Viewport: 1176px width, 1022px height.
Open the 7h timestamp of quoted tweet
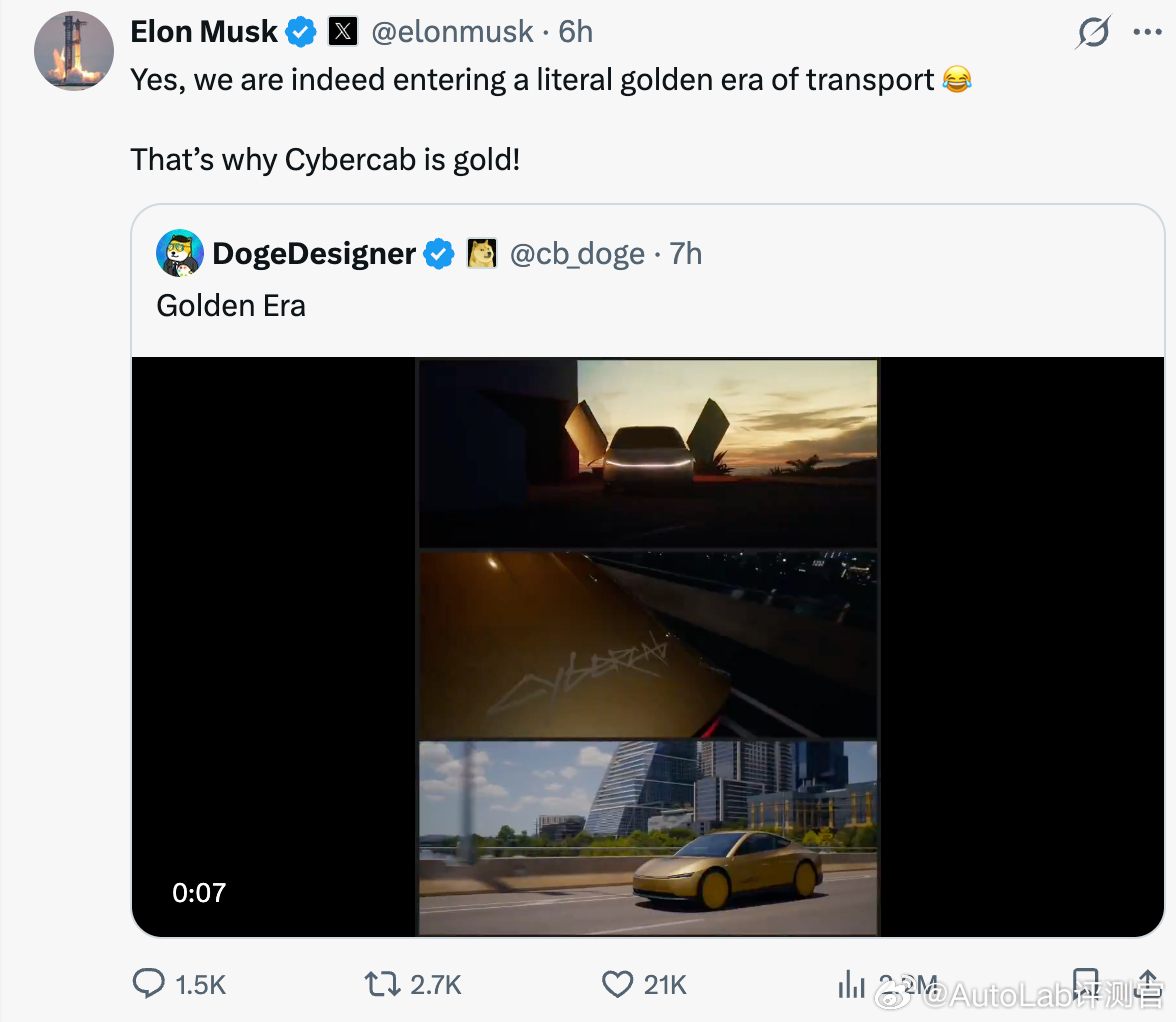tap(686, 254)
